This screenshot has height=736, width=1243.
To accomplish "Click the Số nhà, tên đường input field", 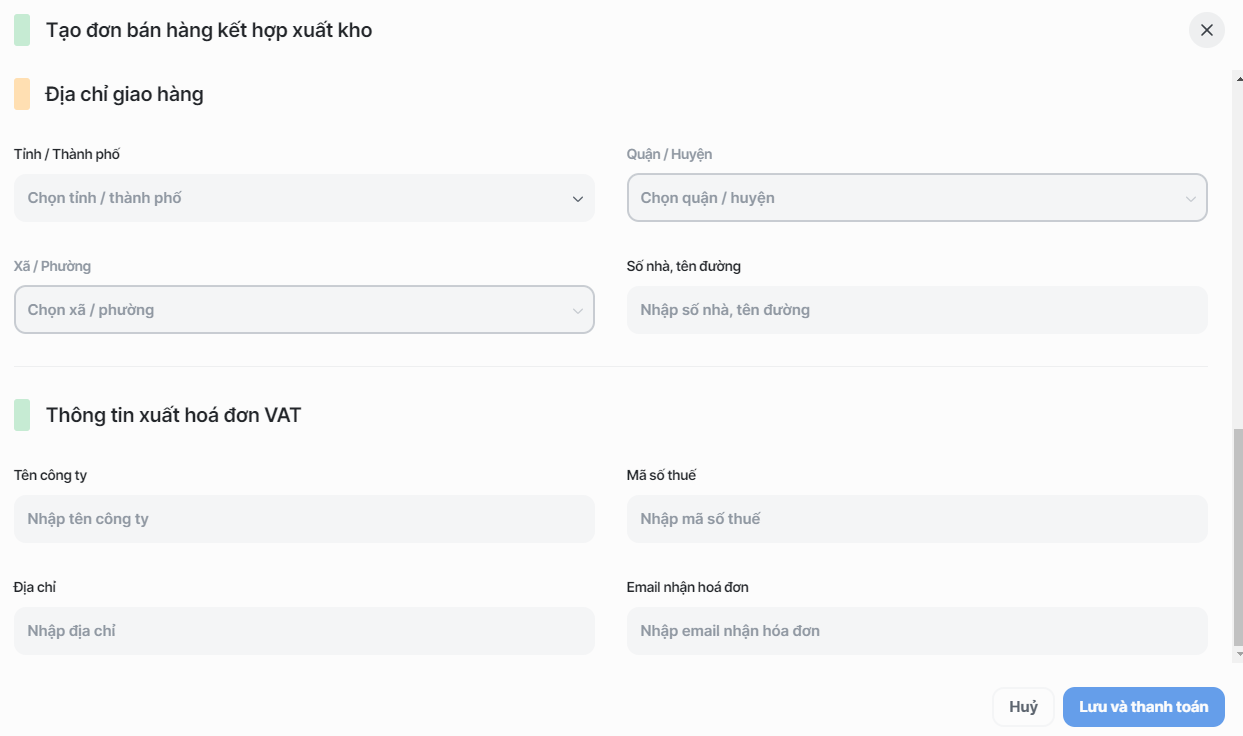I will (x=916, y=310).
